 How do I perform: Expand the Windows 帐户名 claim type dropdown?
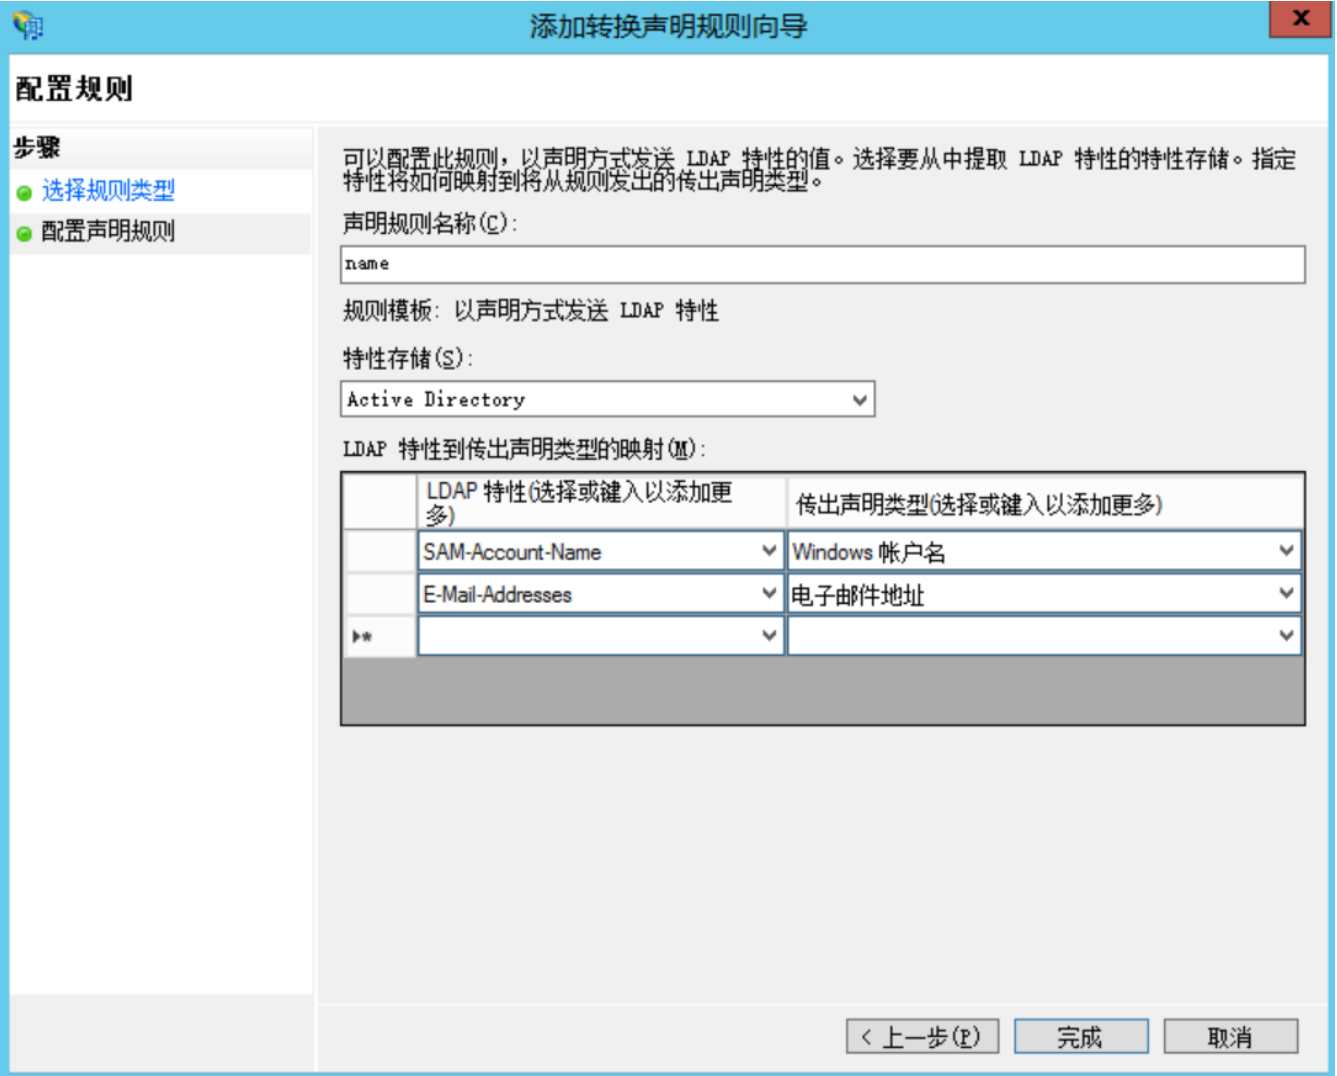pos(1286,551)
